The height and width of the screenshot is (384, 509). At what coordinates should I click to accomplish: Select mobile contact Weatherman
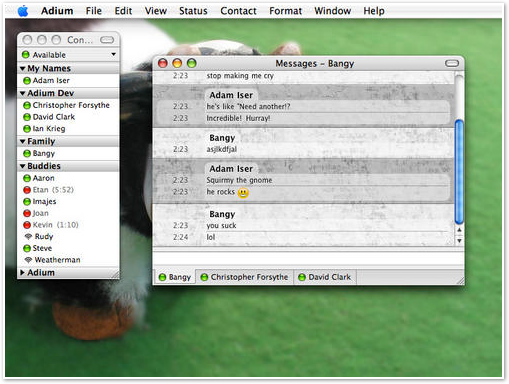(68, 260)
